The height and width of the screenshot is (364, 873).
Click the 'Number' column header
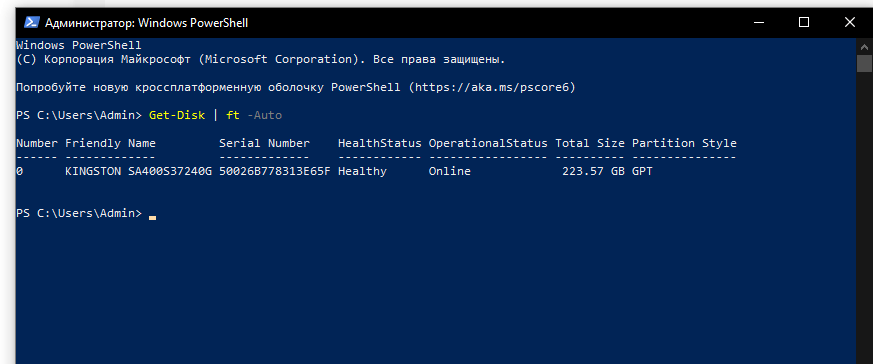[37, 143]
